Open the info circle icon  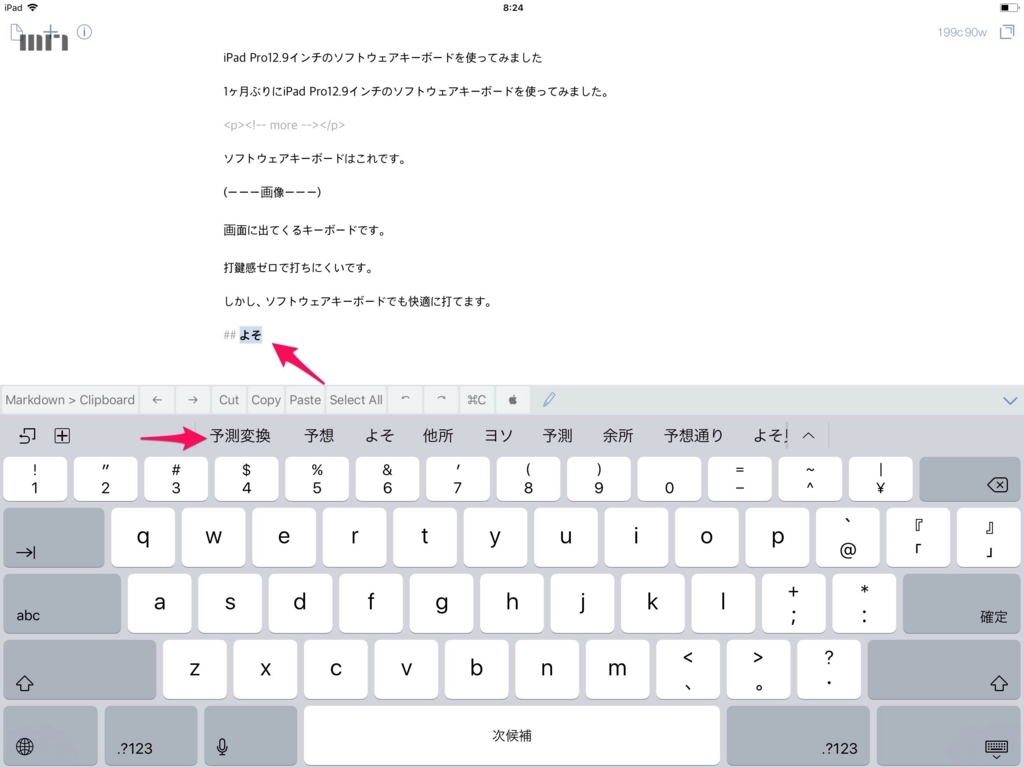click(x=84, y=31)
